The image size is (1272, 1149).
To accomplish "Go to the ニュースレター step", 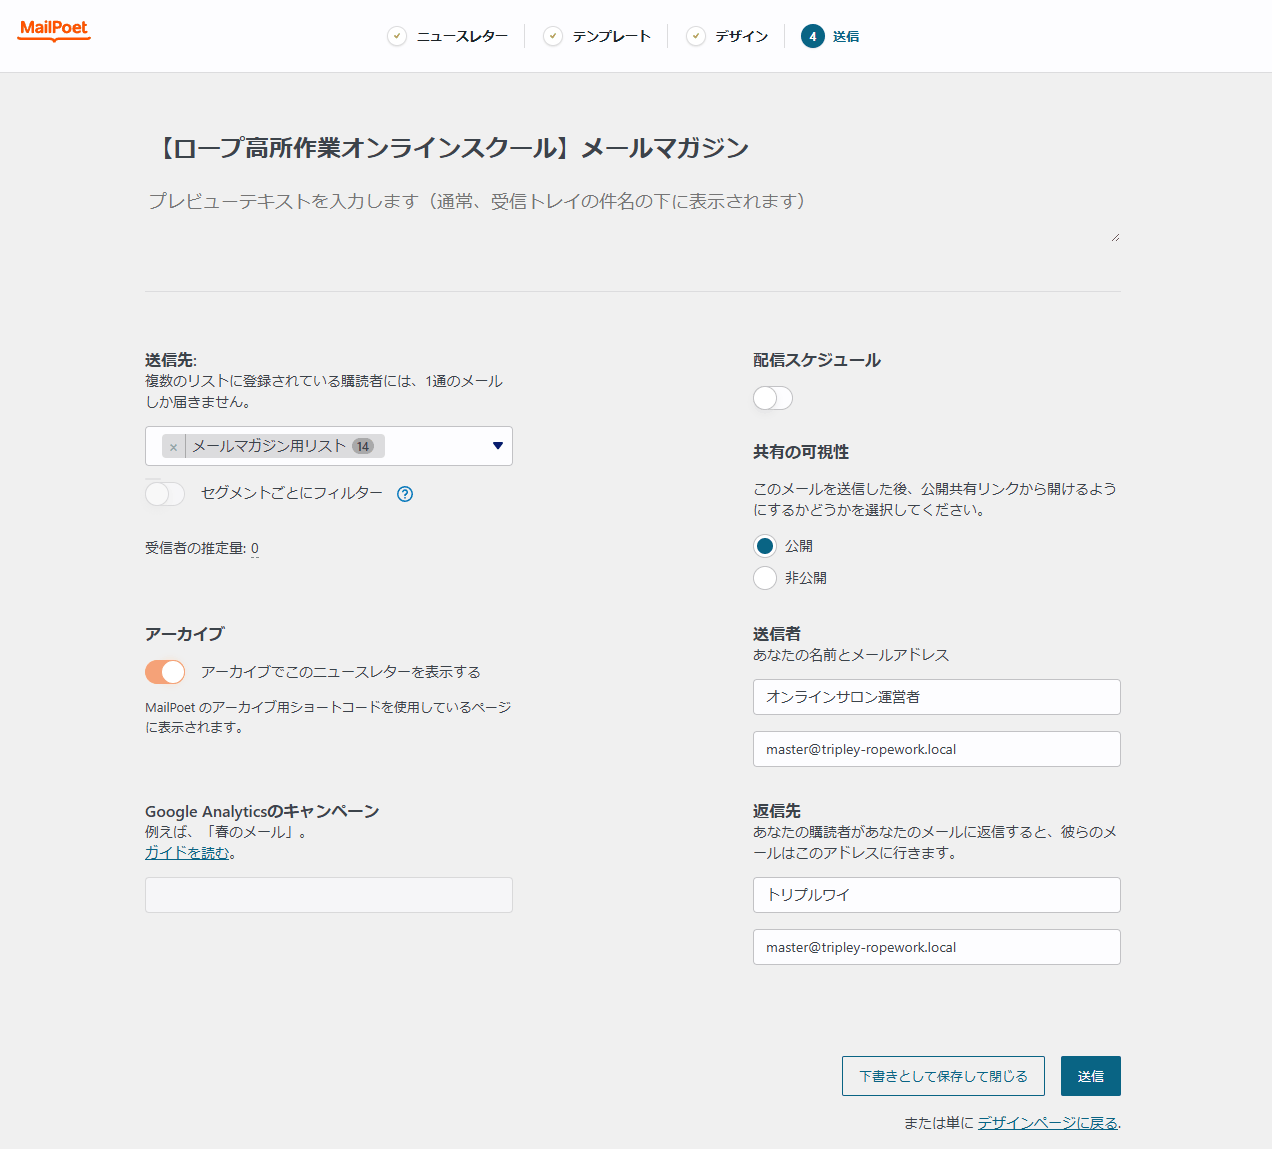I will click(462, 36).
